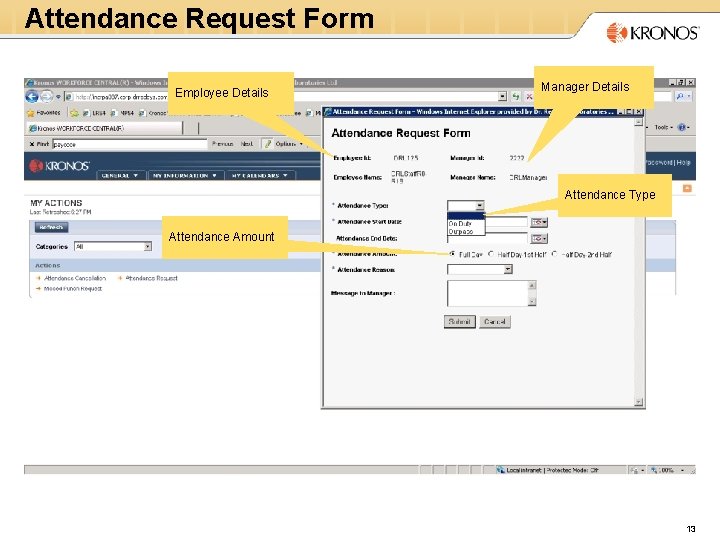Click the browser Forward arrow icon
Image resolution: width=720 pixels, height=540 pixels.
[46, 97]
